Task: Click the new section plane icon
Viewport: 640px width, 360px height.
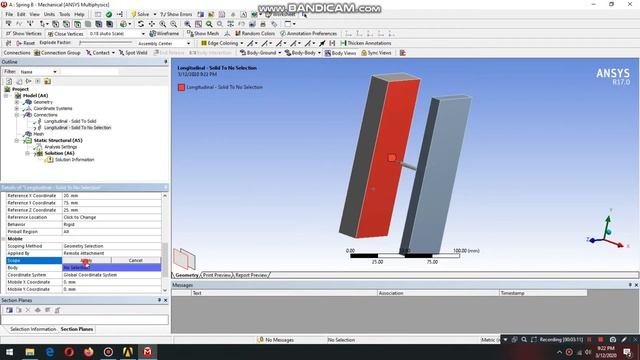Action: coord(9,310)
